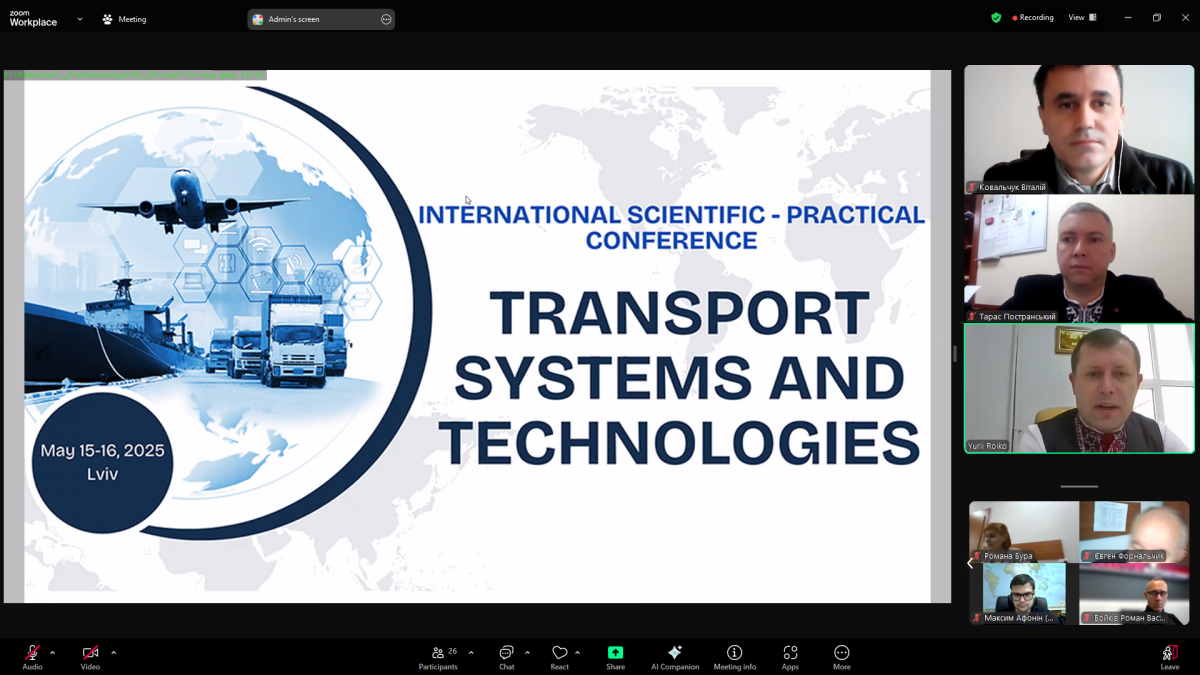Open AI Companion
The image size is (1200, 675).
pos(675,657)
